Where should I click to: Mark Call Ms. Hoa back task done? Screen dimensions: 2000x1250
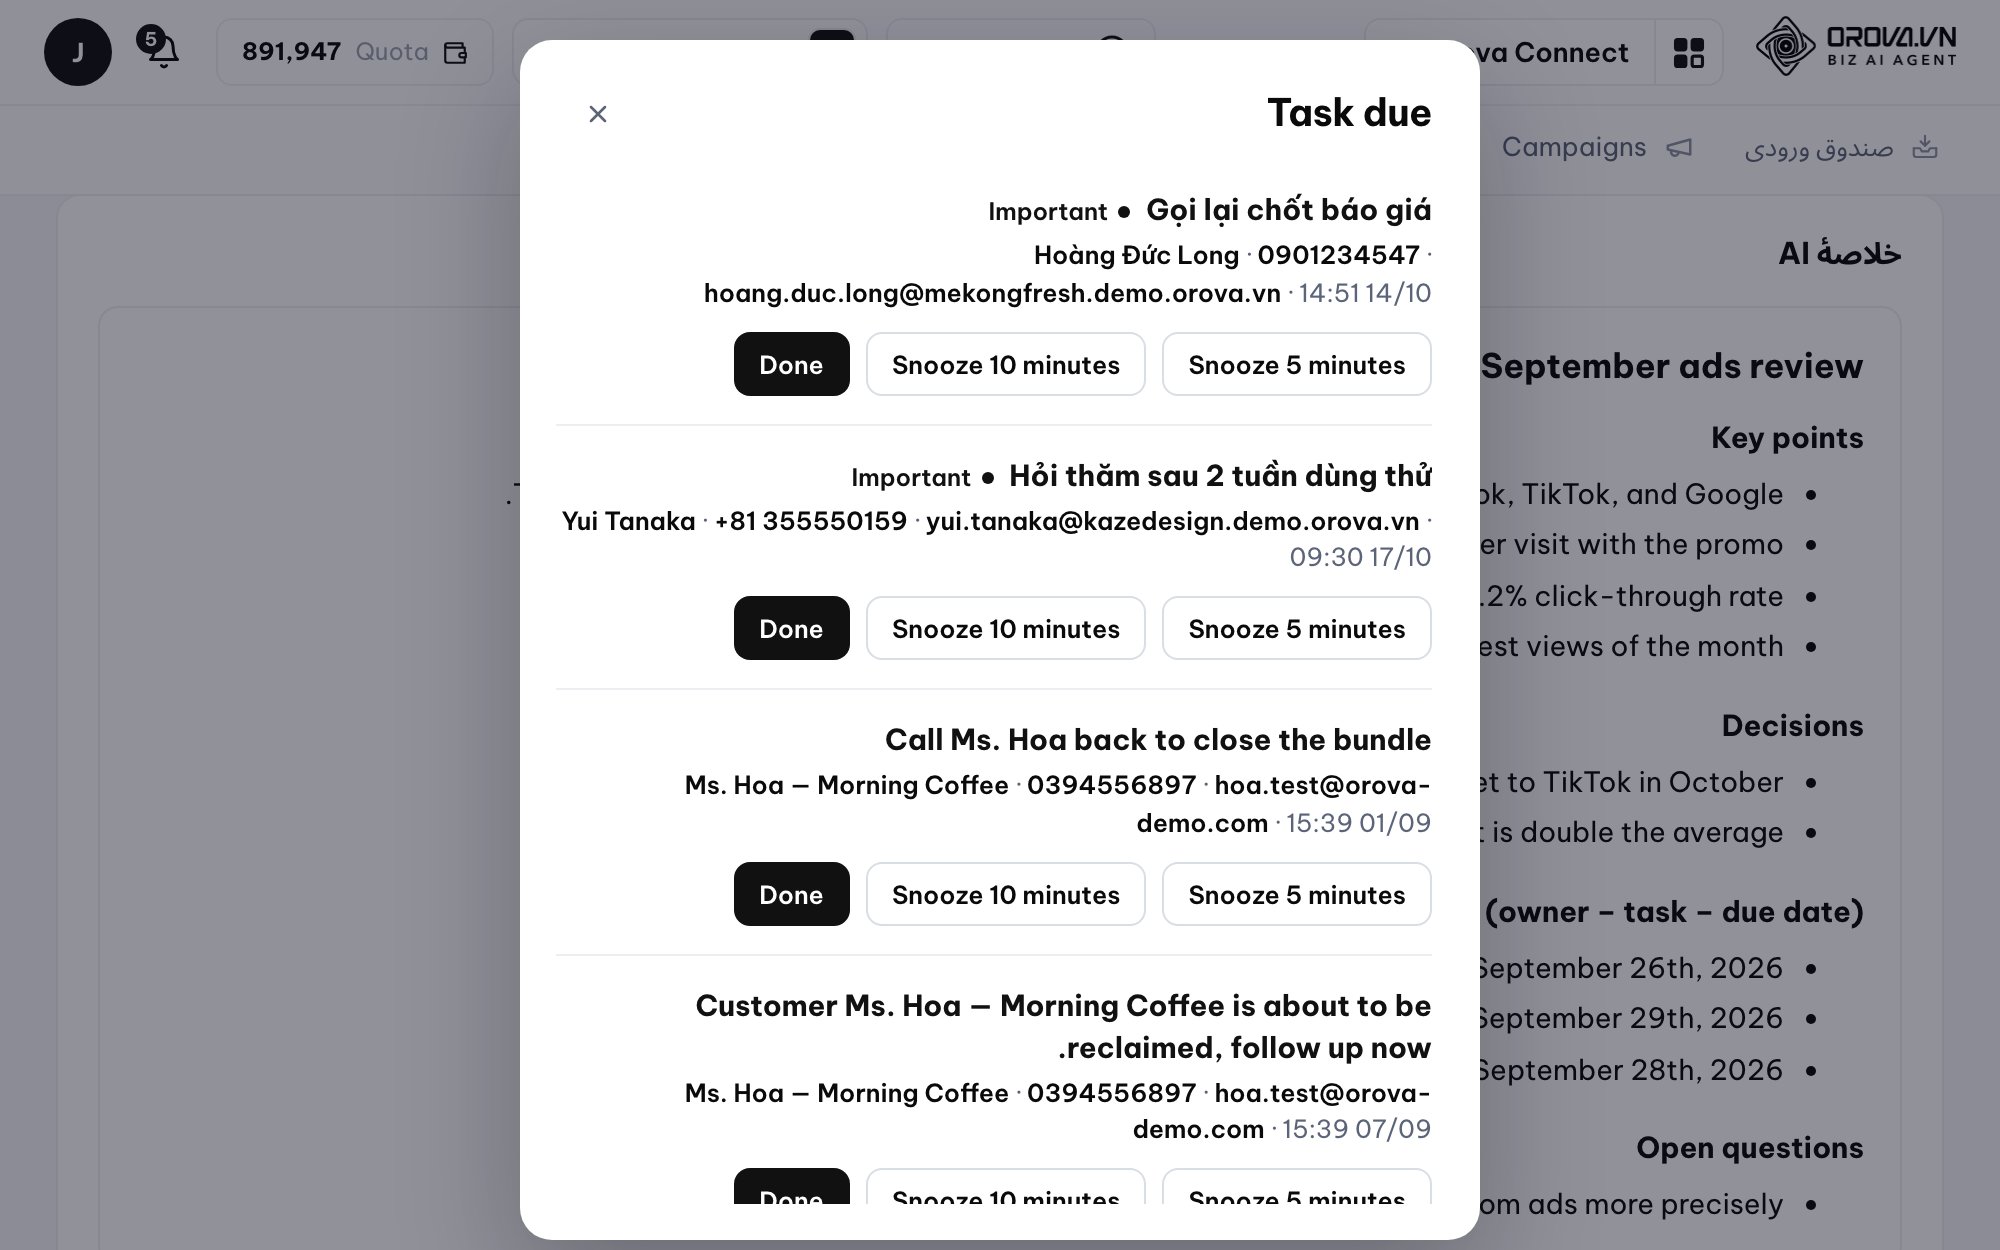791,894
